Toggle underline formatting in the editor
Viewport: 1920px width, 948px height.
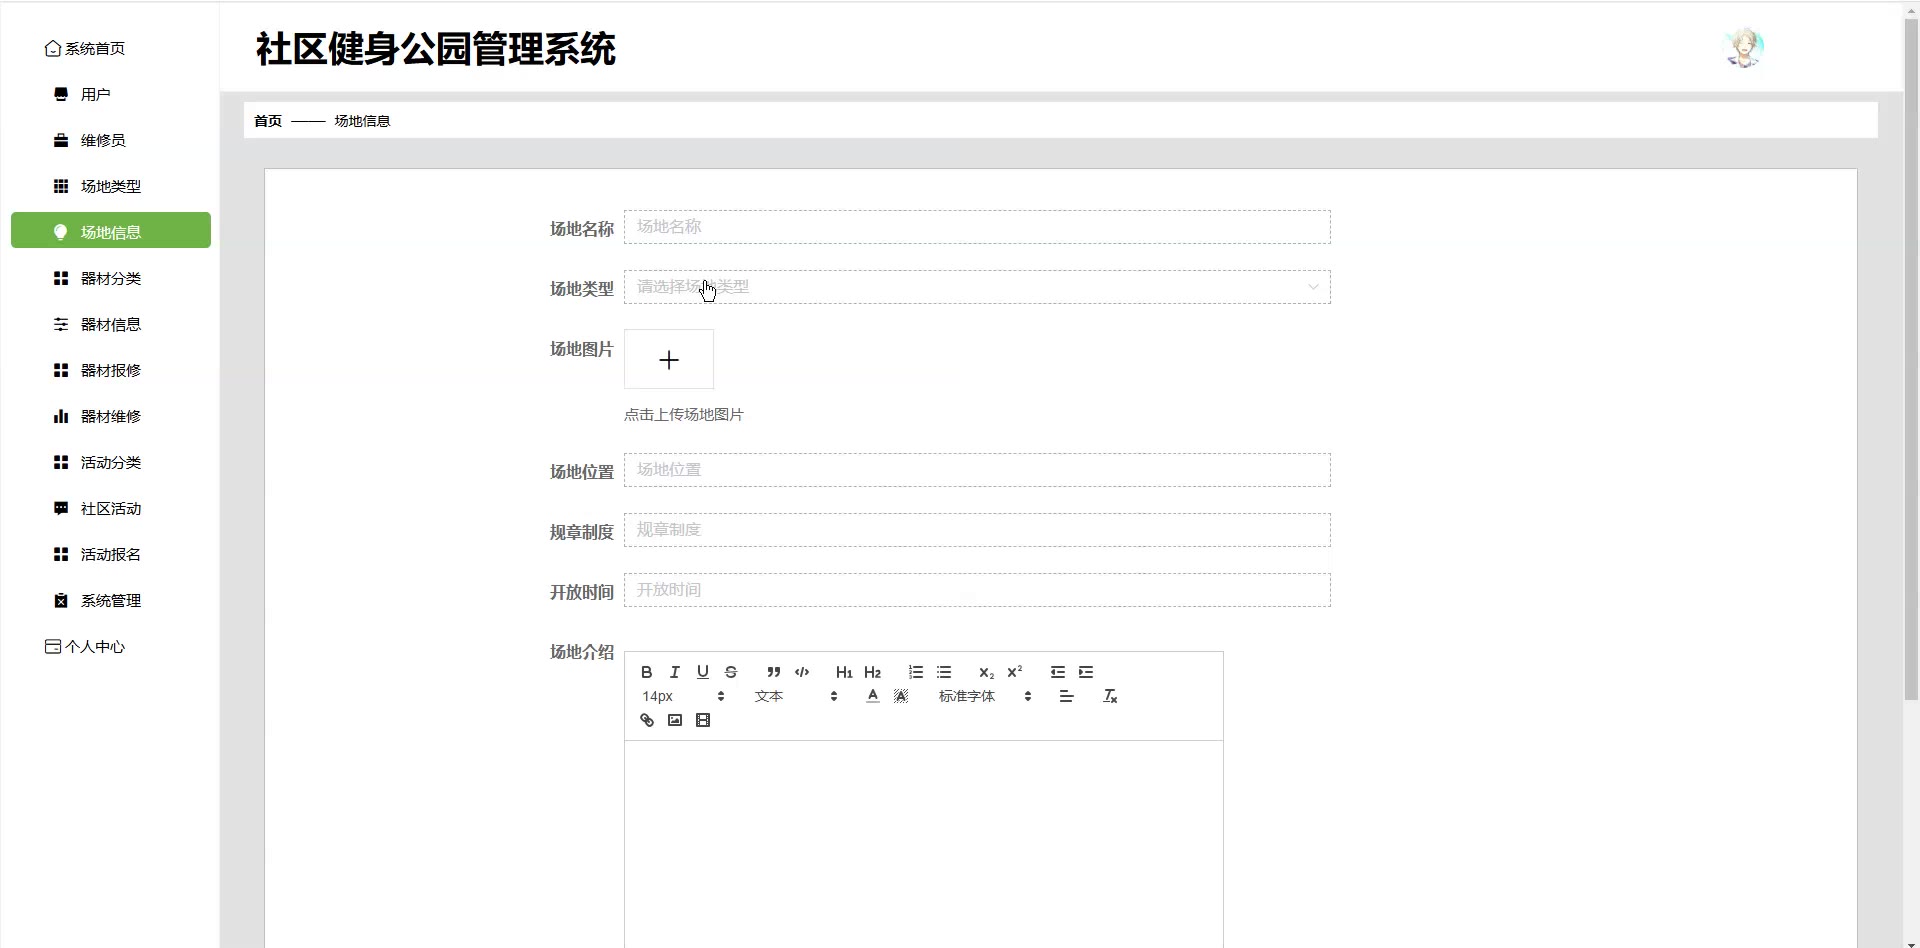tap(703, 672)
